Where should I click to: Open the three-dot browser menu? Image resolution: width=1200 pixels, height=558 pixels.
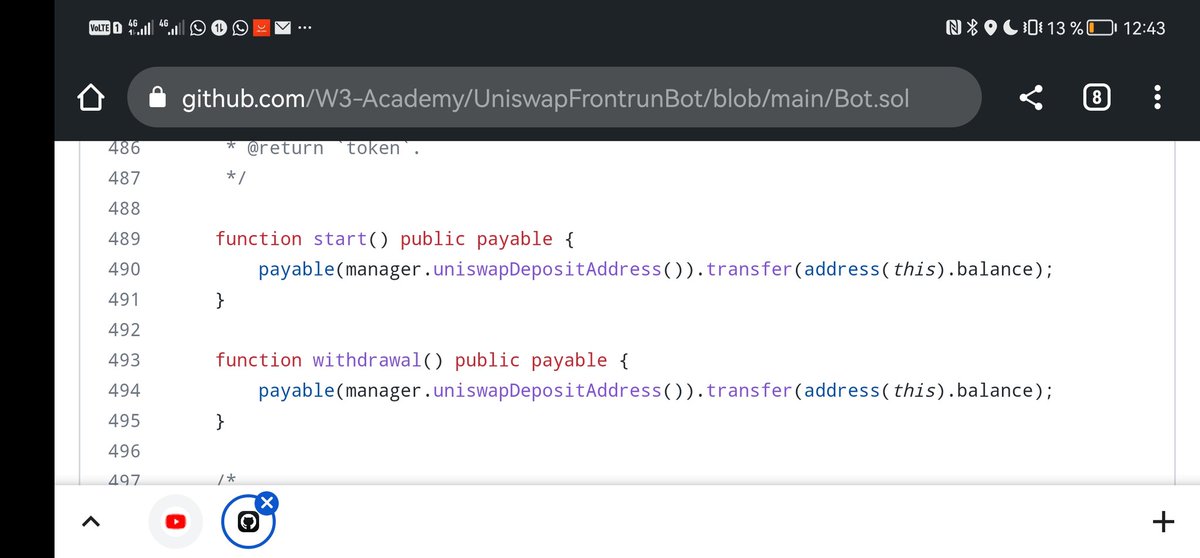click(x=1157, y=97)
